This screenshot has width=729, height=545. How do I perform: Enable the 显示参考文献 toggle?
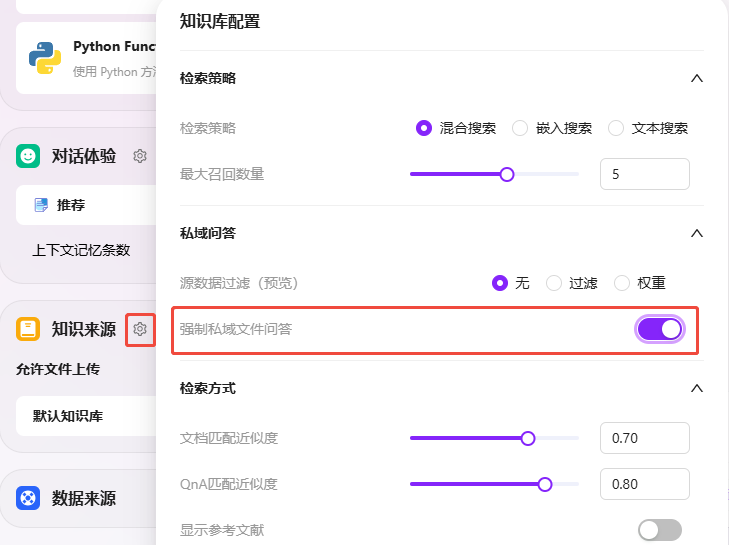[x=659, y=530]
